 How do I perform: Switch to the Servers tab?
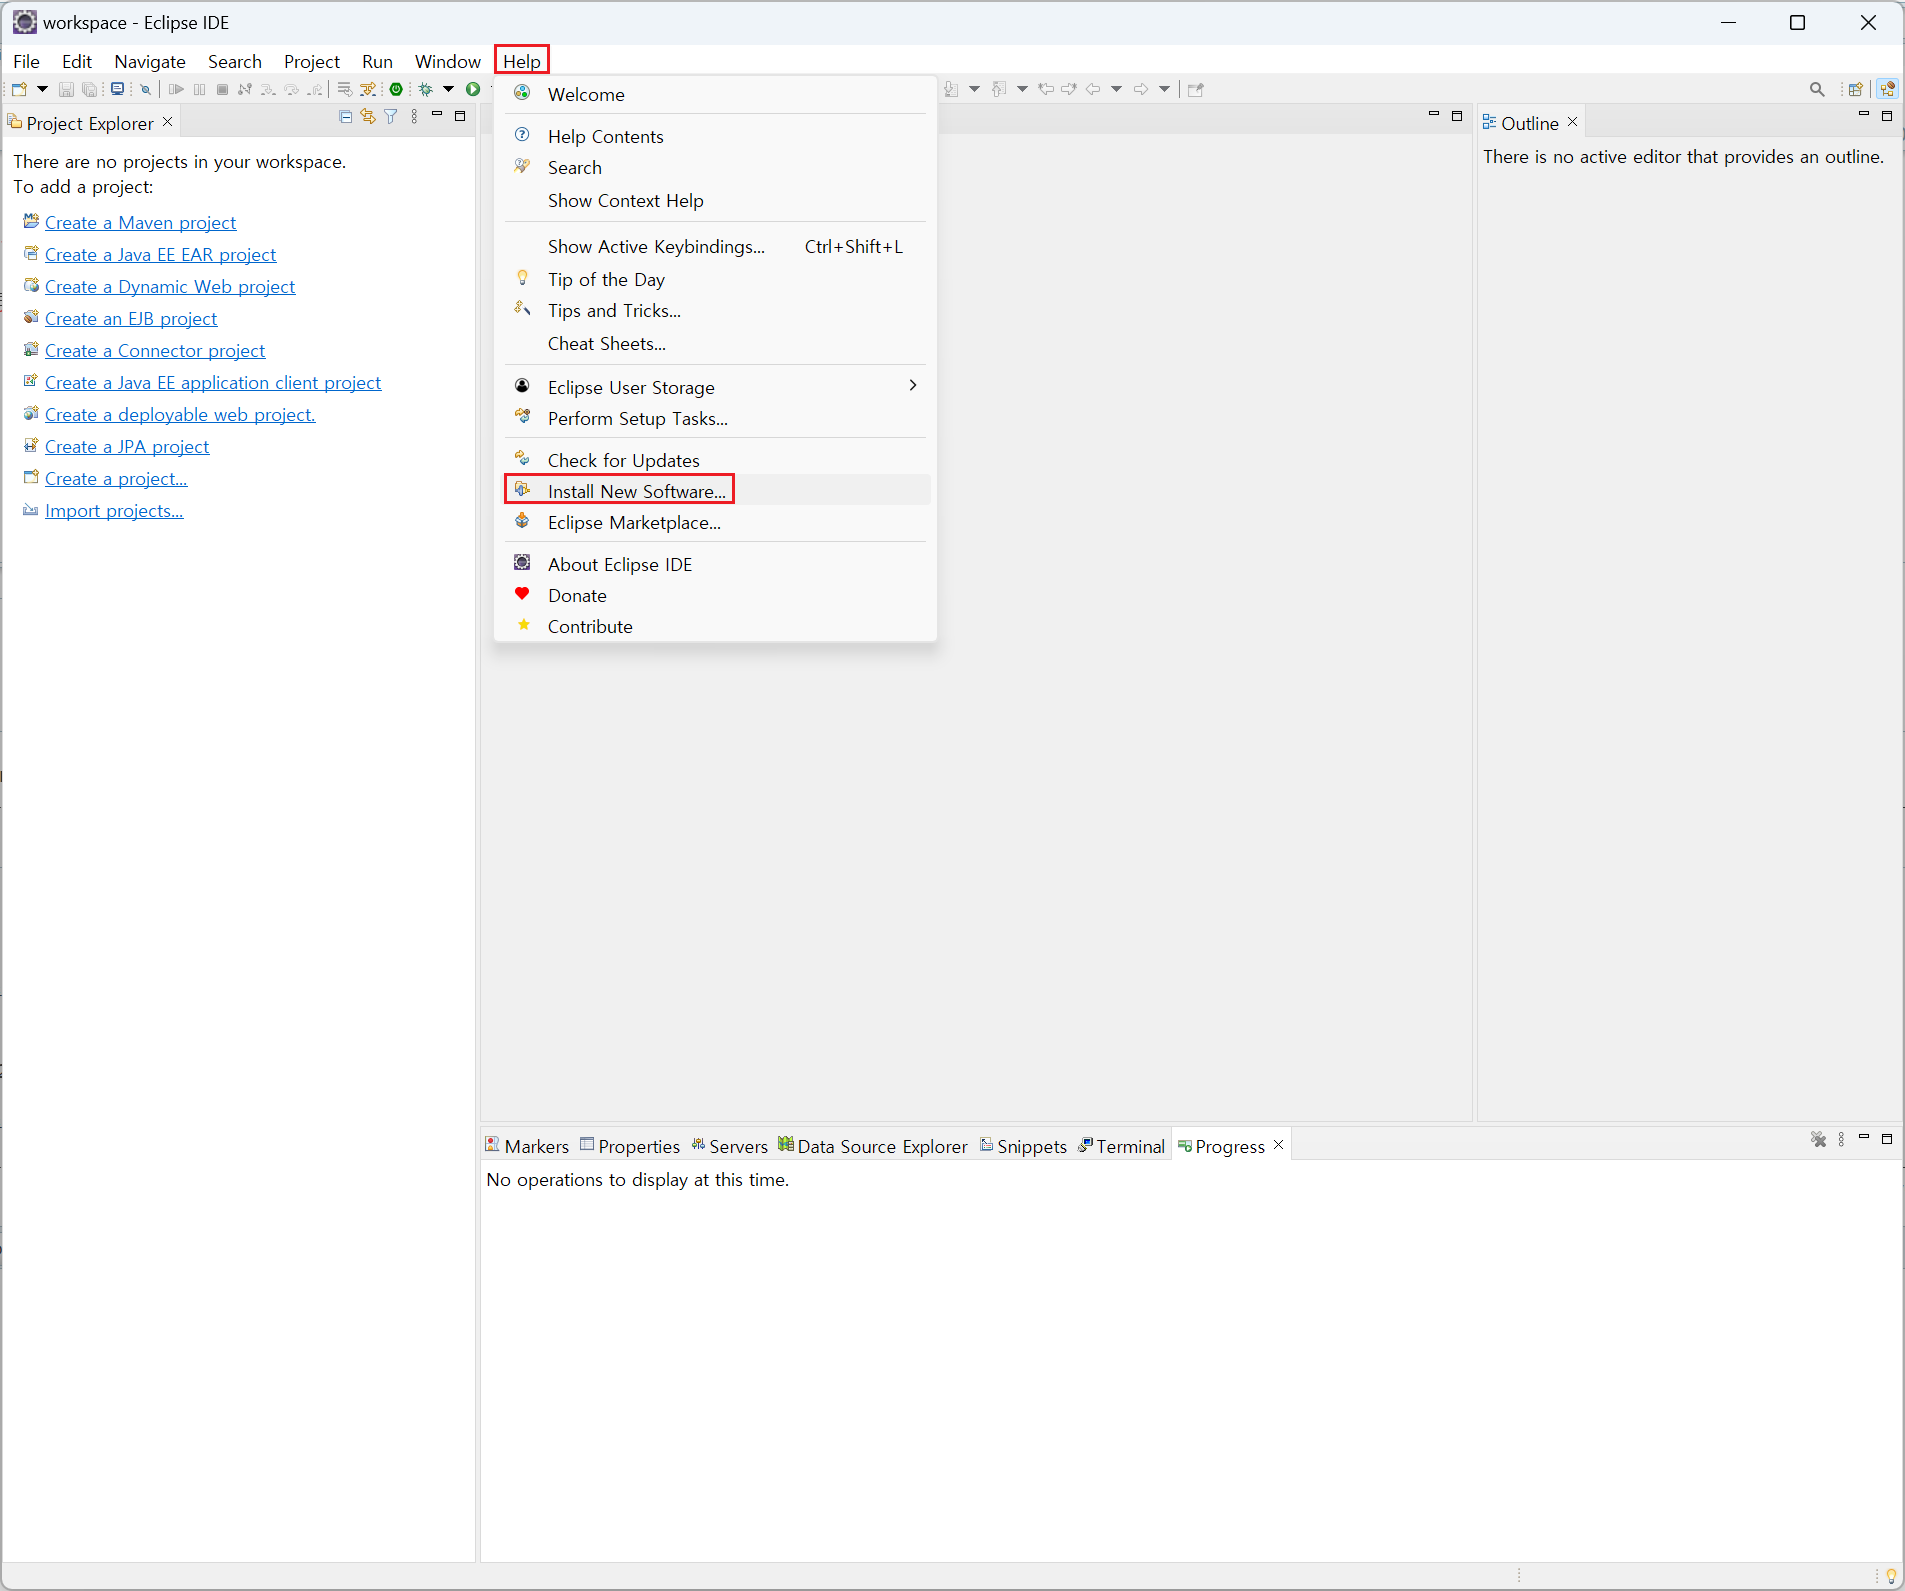click(x=729, y=1146)
